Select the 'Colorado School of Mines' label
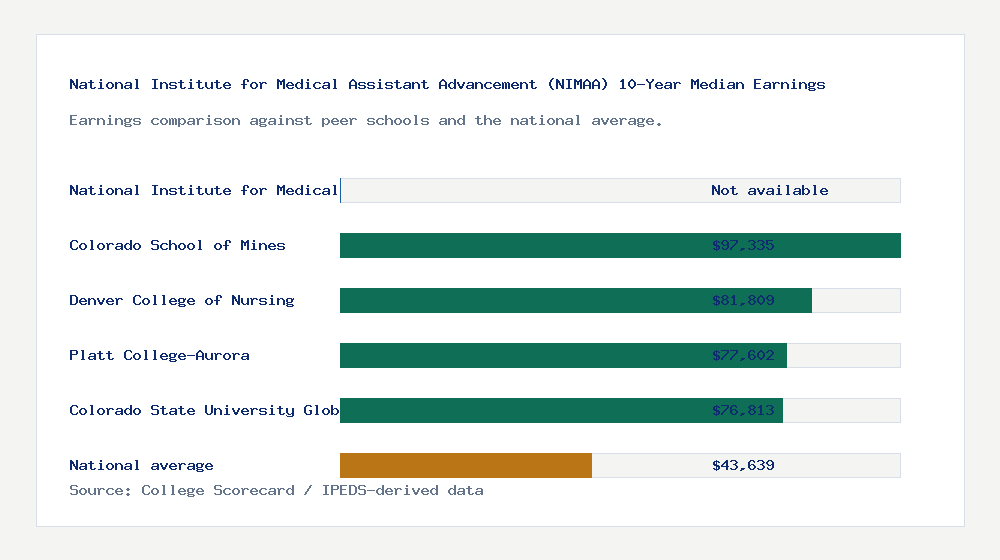This screenshot has height=560, width=1000. click(x=177, y=246)
